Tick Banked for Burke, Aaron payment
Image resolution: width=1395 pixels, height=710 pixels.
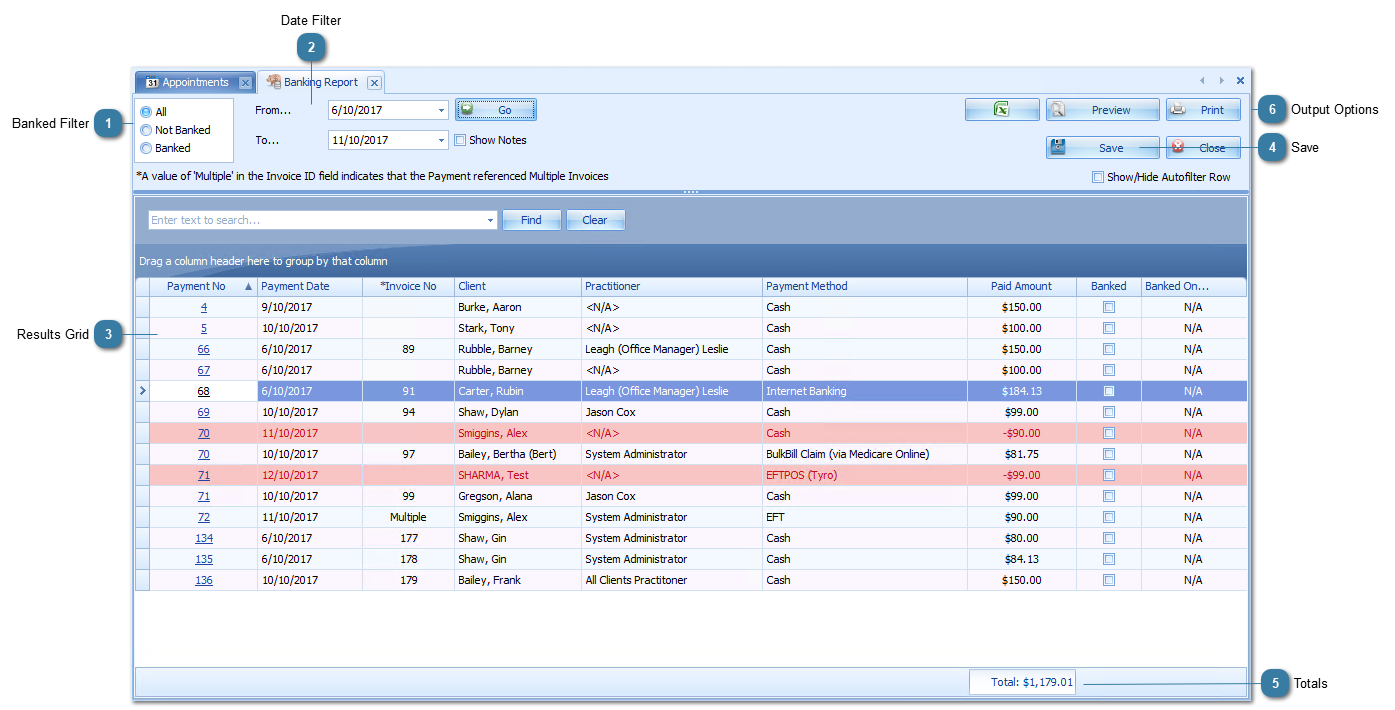click(x=1109, y=307)
